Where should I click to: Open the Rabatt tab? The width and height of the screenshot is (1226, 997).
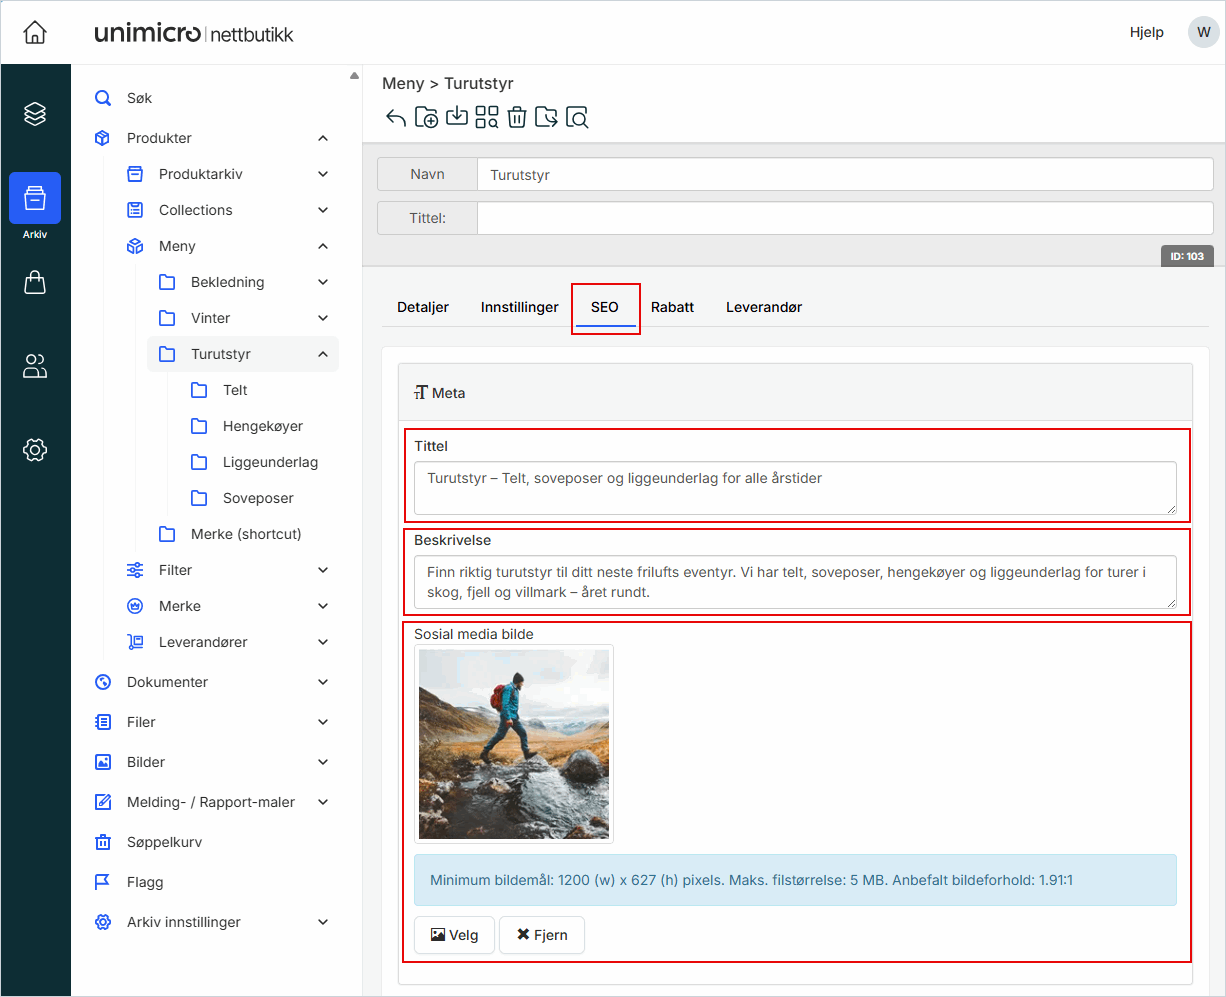[x=672, y=307]
